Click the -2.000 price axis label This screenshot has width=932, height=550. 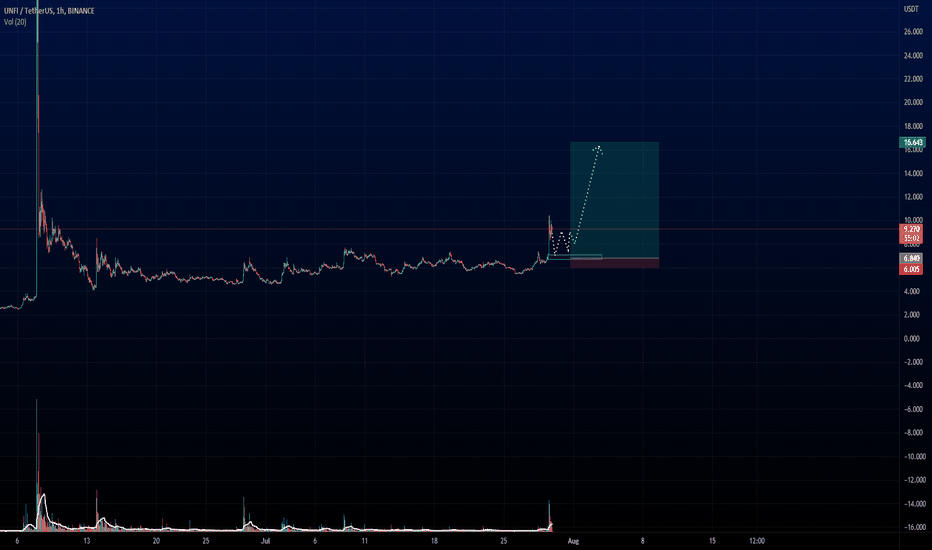pyautogui.click(x=913, y=362)
